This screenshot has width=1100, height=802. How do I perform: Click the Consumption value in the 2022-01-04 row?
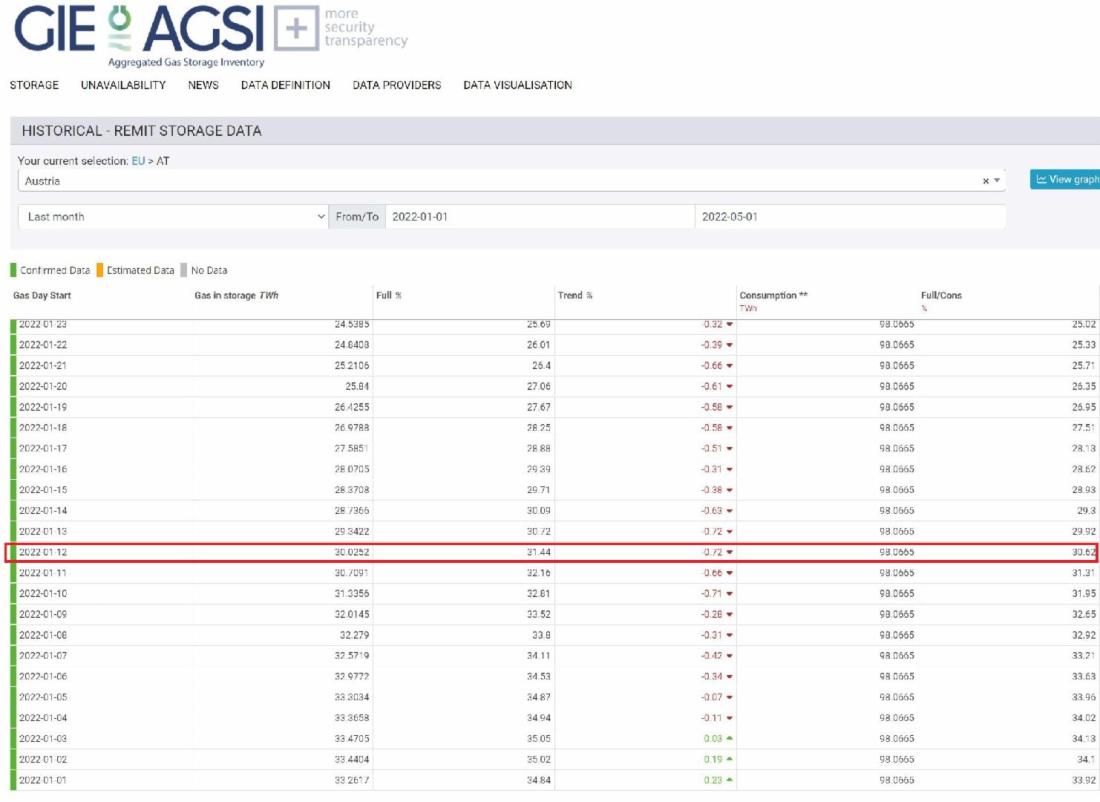click(897, 718)
